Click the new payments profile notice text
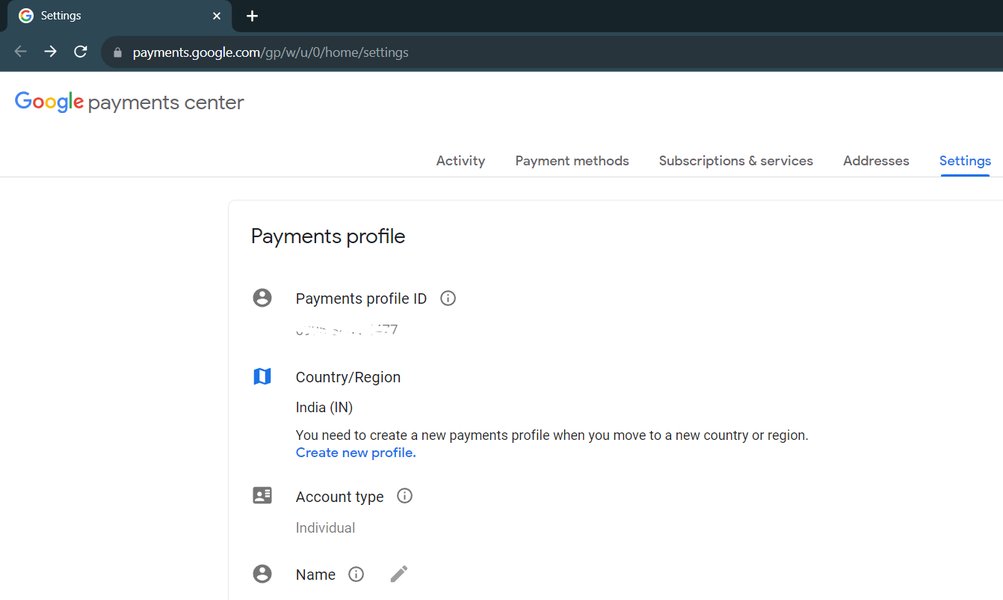The height and width of the screenshot is (600, 1003). click(552, 435)
